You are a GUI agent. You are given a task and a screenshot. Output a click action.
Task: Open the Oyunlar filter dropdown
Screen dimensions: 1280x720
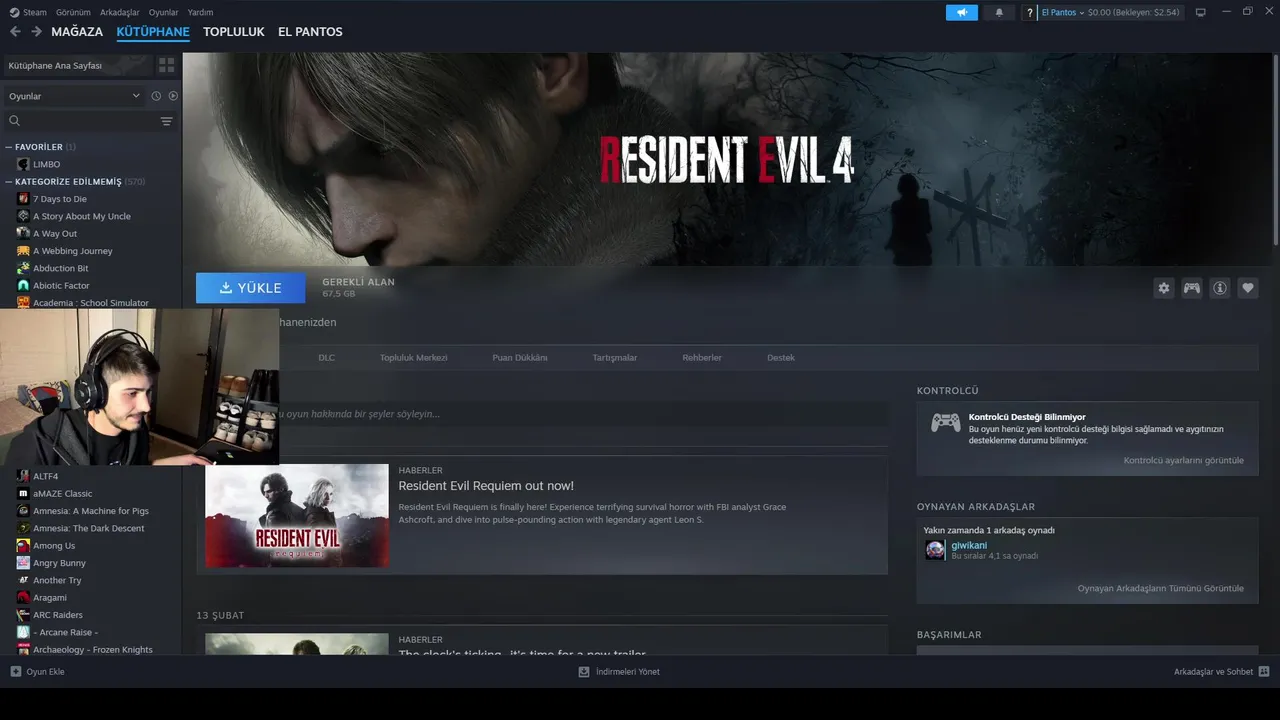[74, 96]
